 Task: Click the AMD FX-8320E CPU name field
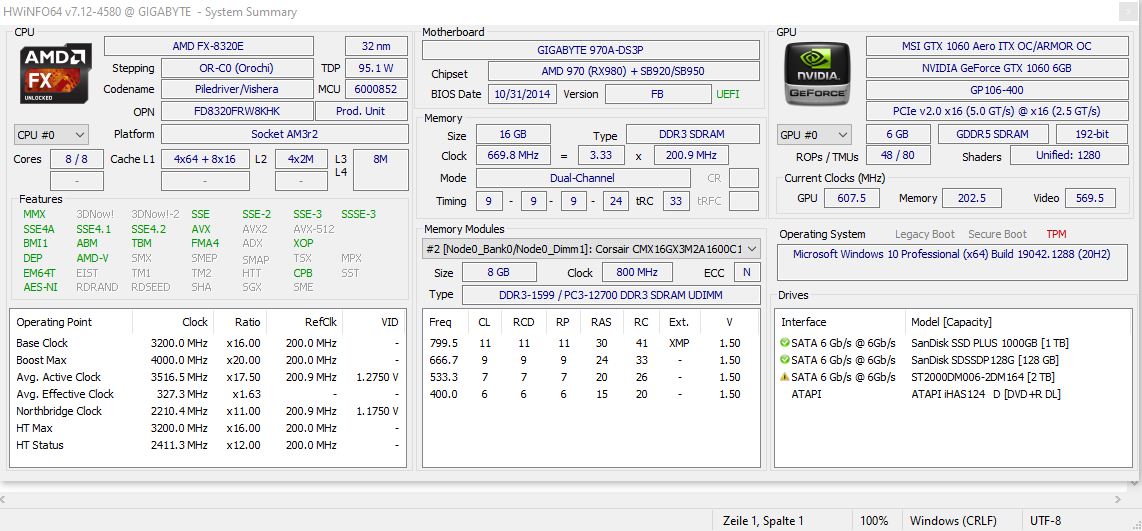click(x=208, y=46)
